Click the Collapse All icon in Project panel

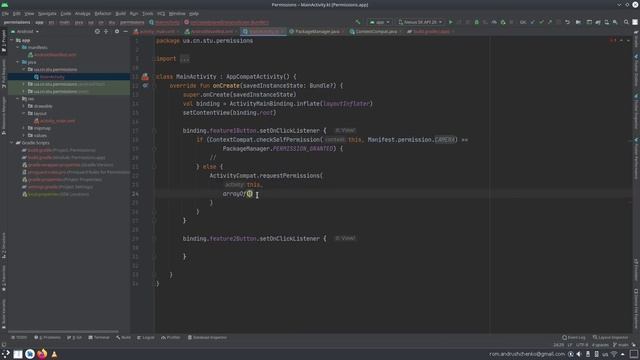106,31
